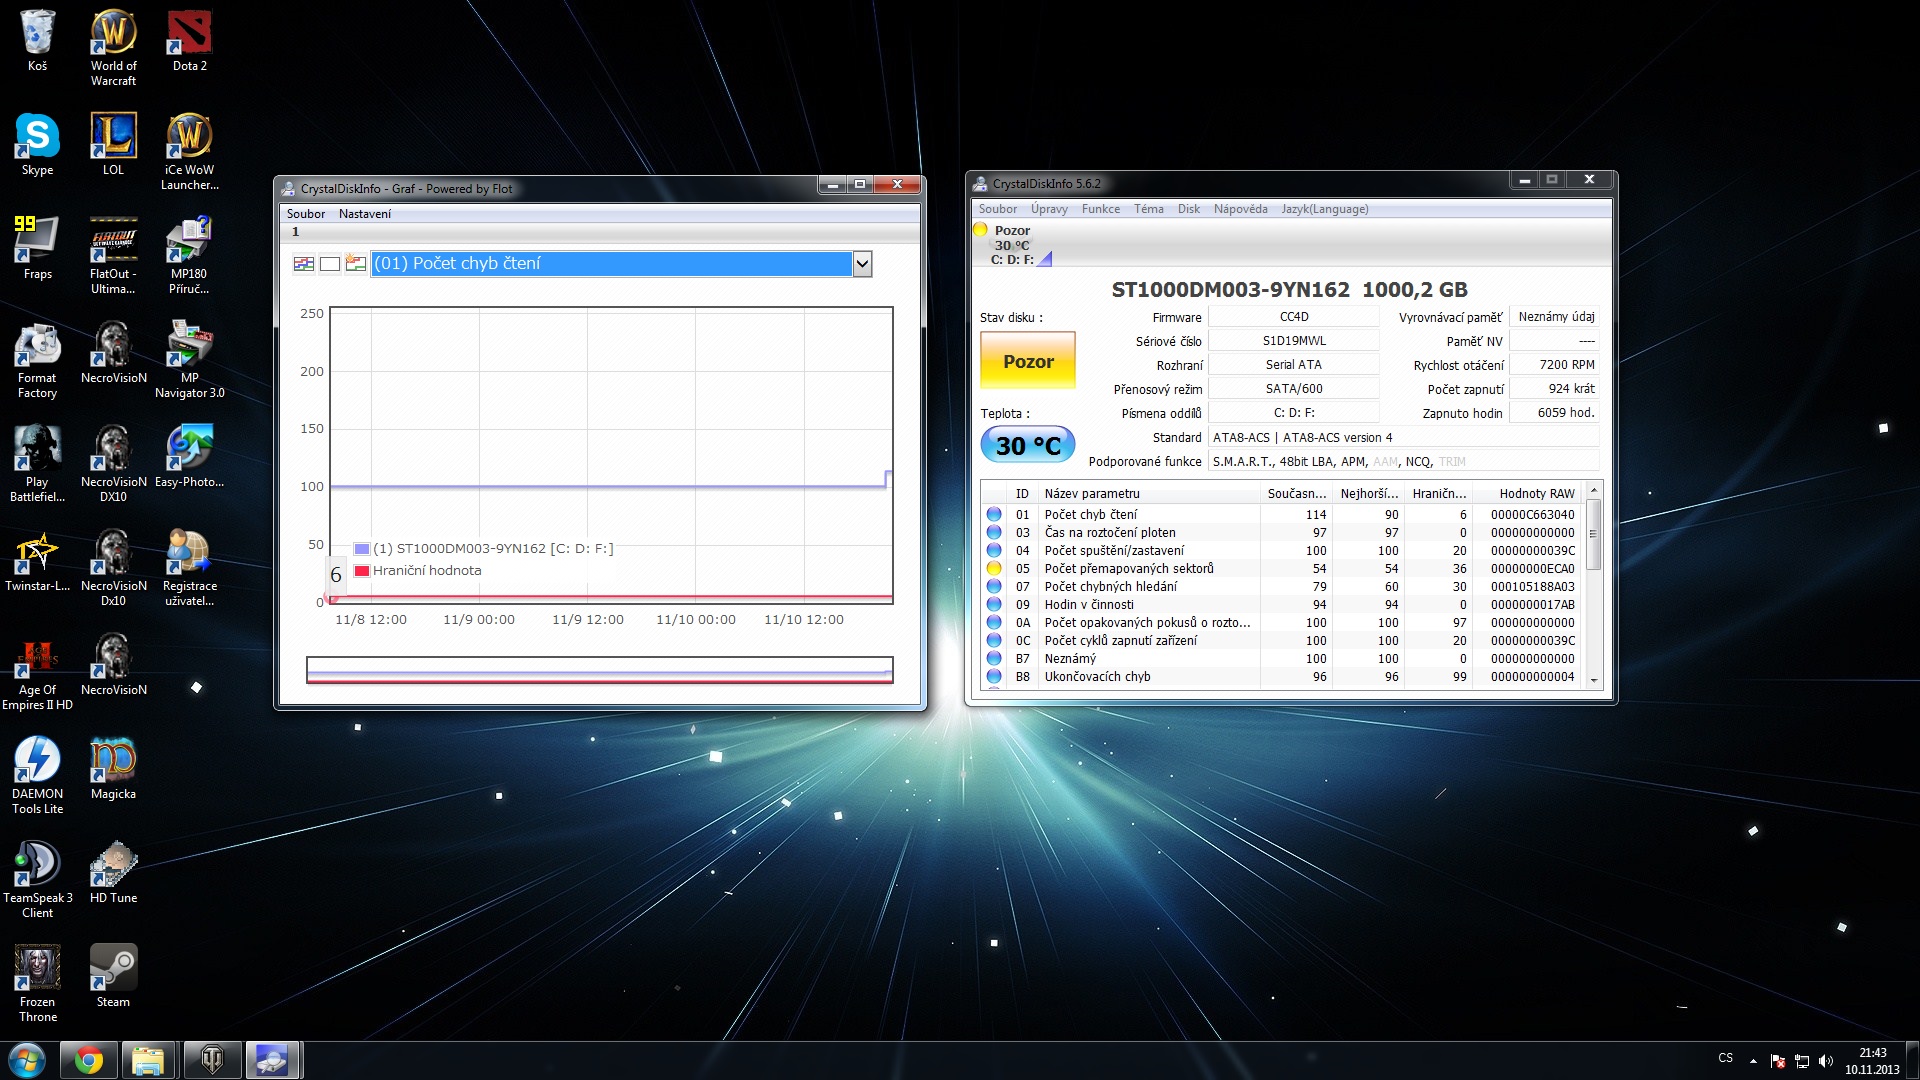Open Funkce menu in CrystalDiskInfo
This screenshot has width=1920, height=1080.
click(1100, 209)
